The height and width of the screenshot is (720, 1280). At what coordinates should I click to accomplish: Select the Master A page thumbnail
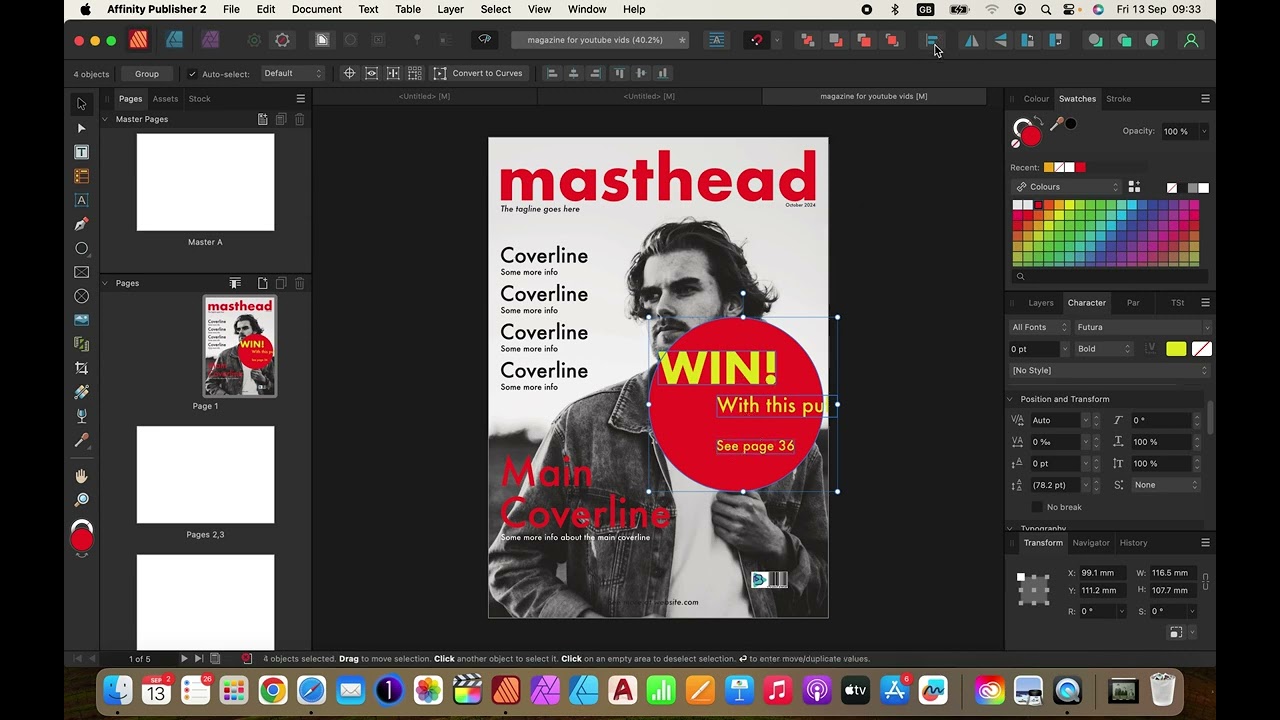point(205,182)
